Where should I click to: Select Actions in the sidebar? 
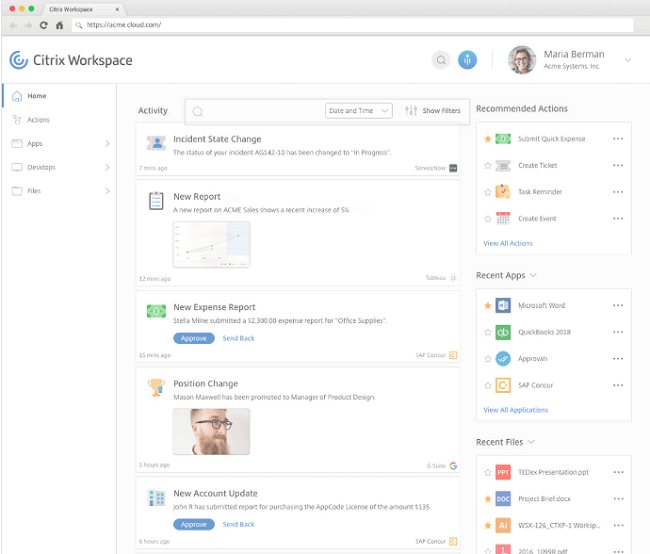pos(59,120)
